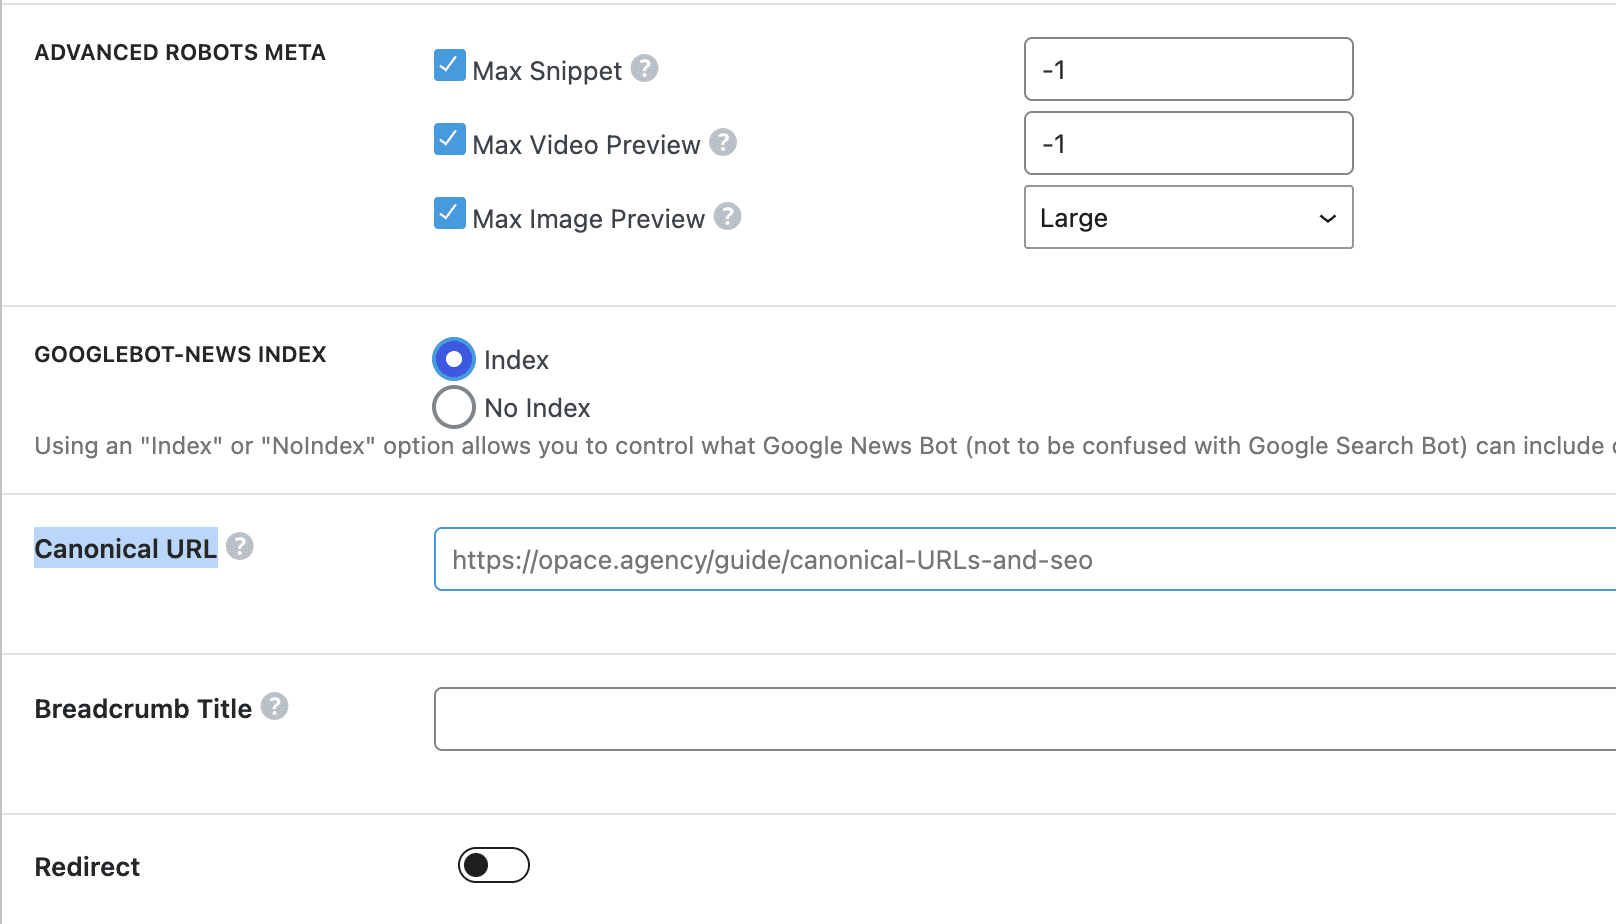Click the highlighted Canonical URL label
Image resolution: width=1616 pixels, height=924 pixels.
tap(125, 548)
